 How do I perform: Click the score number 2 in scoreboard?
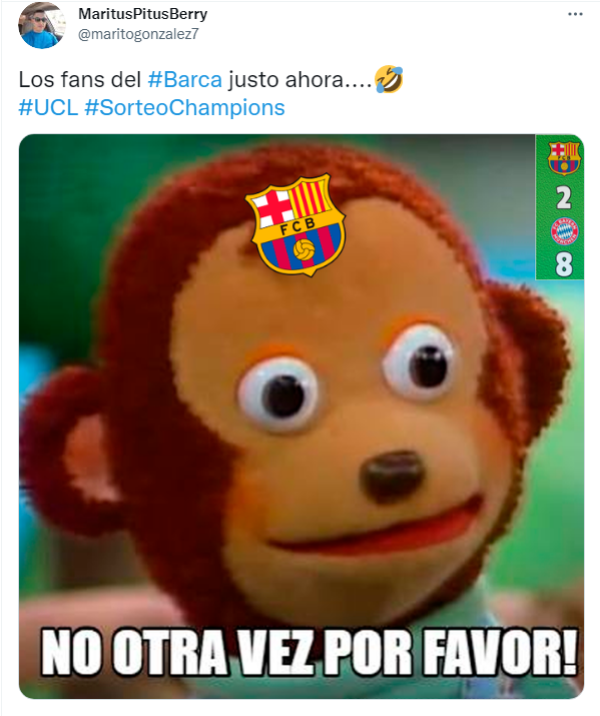coord(564,197)
